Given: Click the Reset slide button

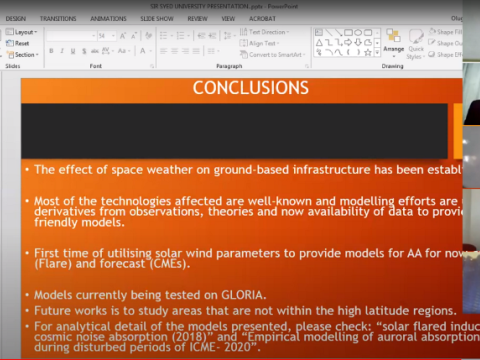Looking at the screenshot, I should (18, 43).
